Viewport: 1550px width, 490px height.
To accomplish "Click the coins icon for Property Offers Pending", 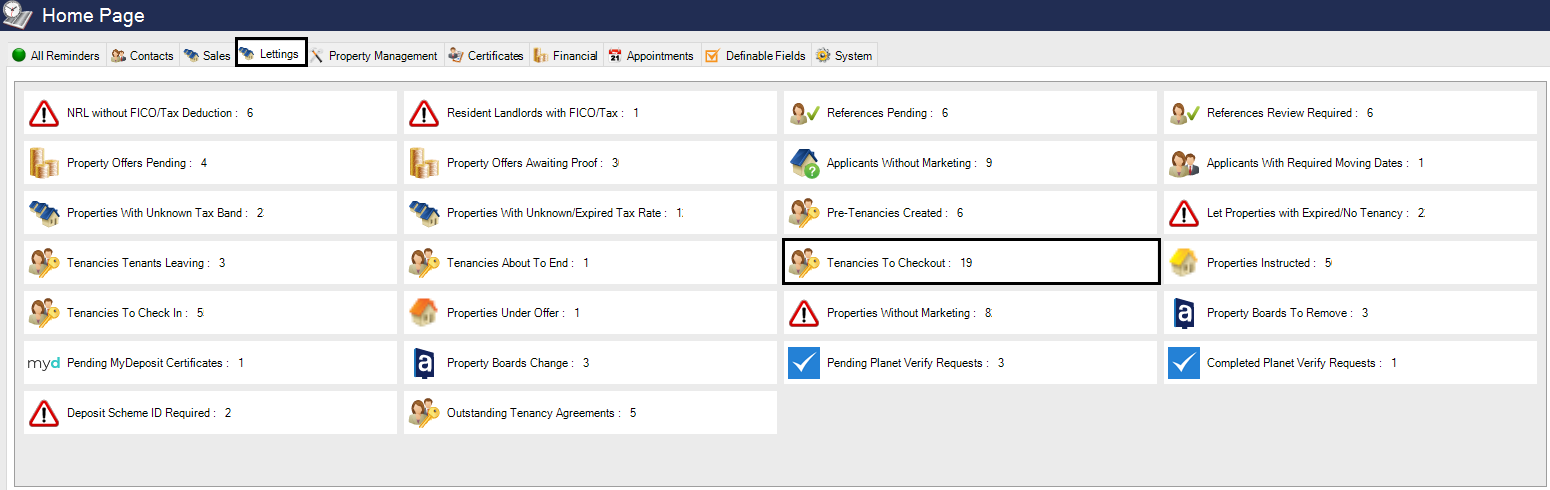I will 44,163.
